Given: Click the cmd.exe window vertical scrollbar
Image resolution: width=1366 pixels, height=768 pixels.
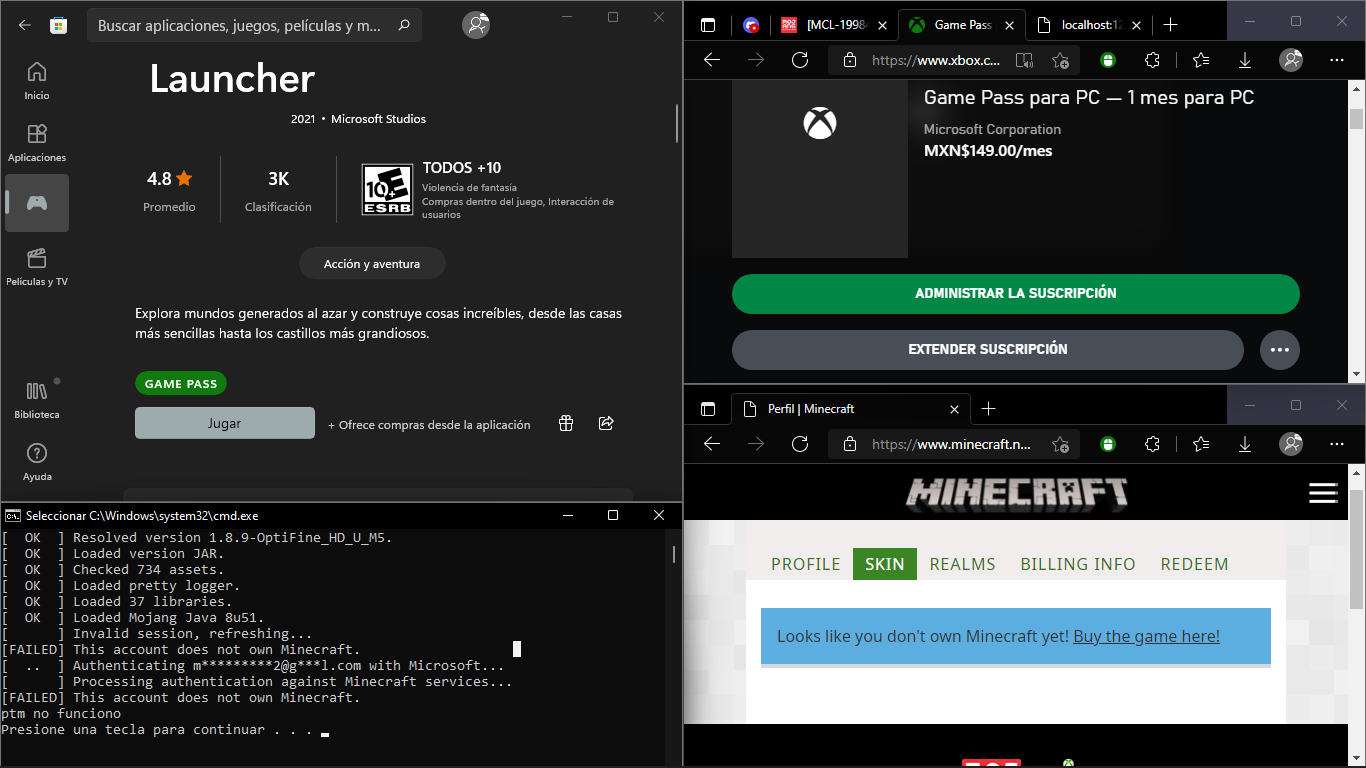Looking at the screenshot, I should [x=674, y=646].
